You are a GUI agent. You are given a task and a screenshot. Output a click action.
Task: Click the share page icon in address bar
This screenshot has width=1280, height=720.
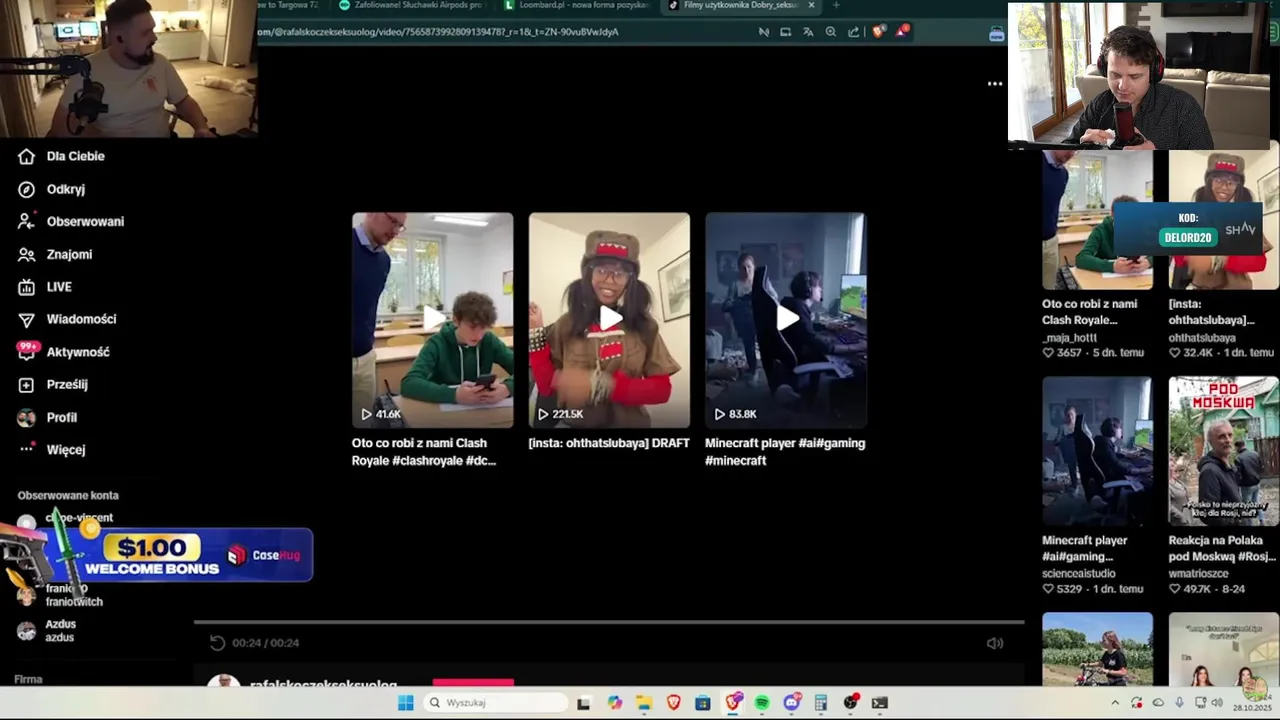[x=853, y=32]
